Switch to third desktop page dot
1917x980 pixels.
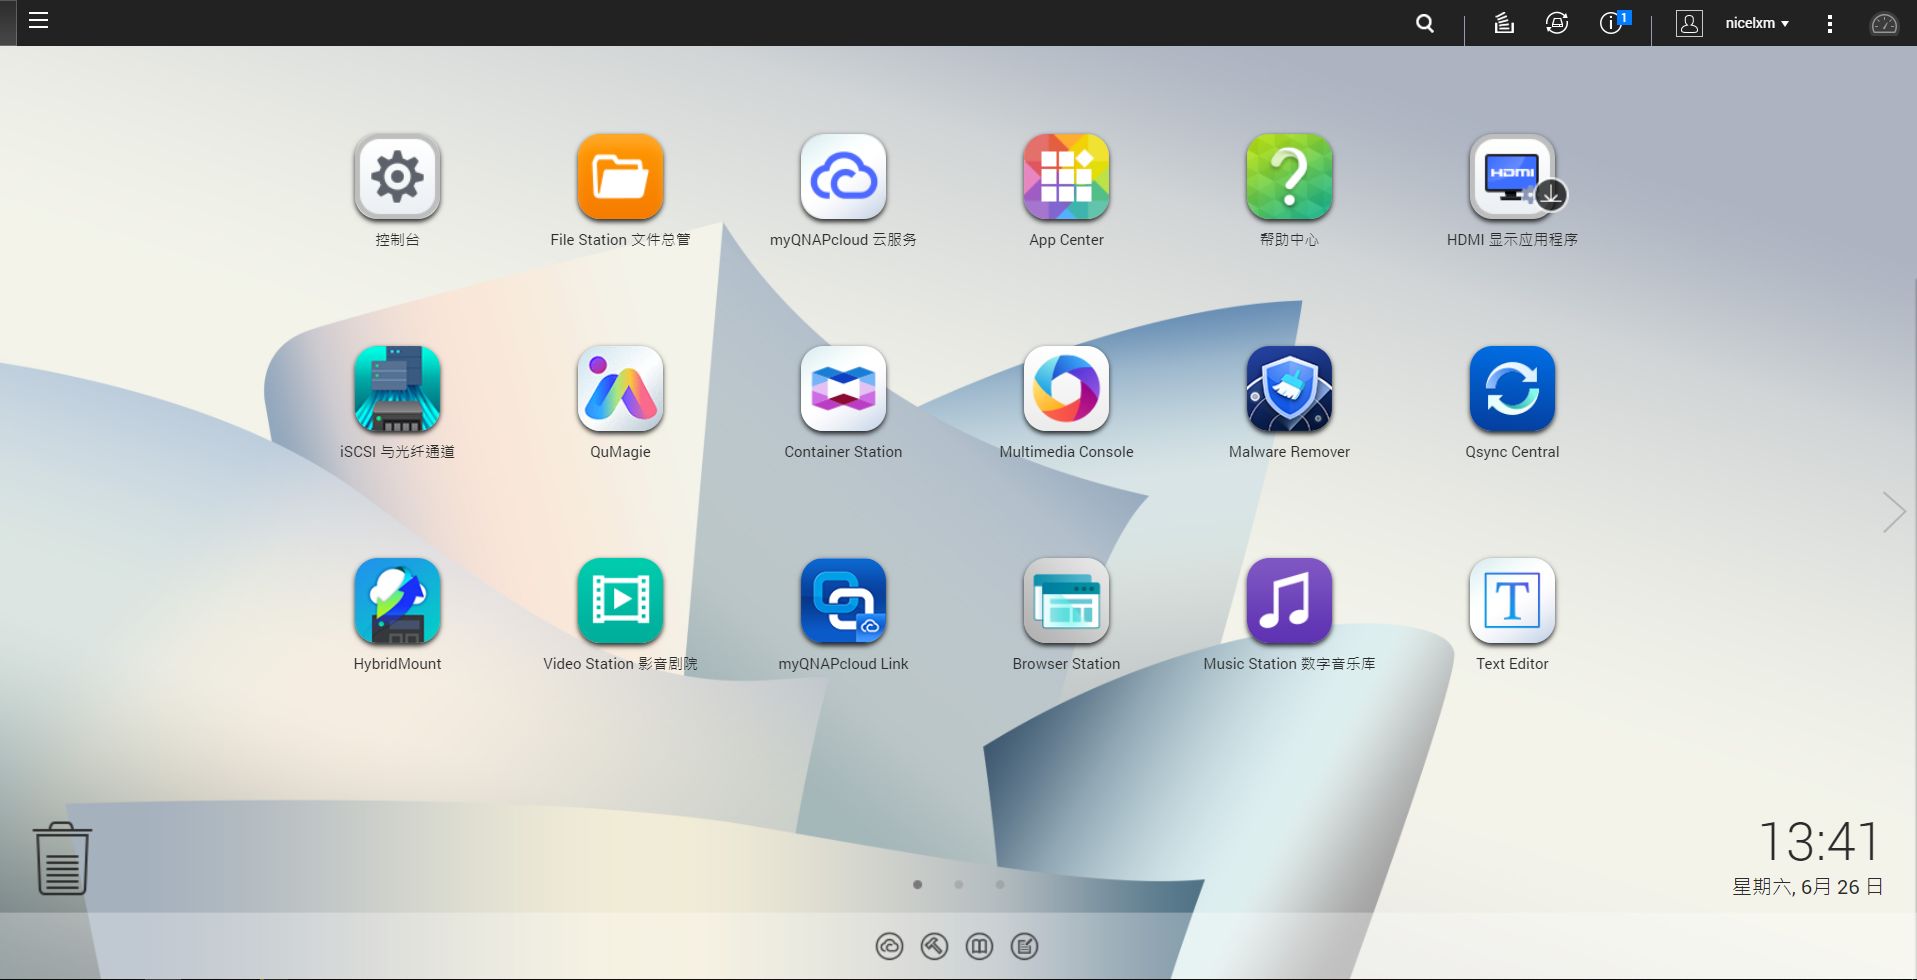[x=999, y=884]
